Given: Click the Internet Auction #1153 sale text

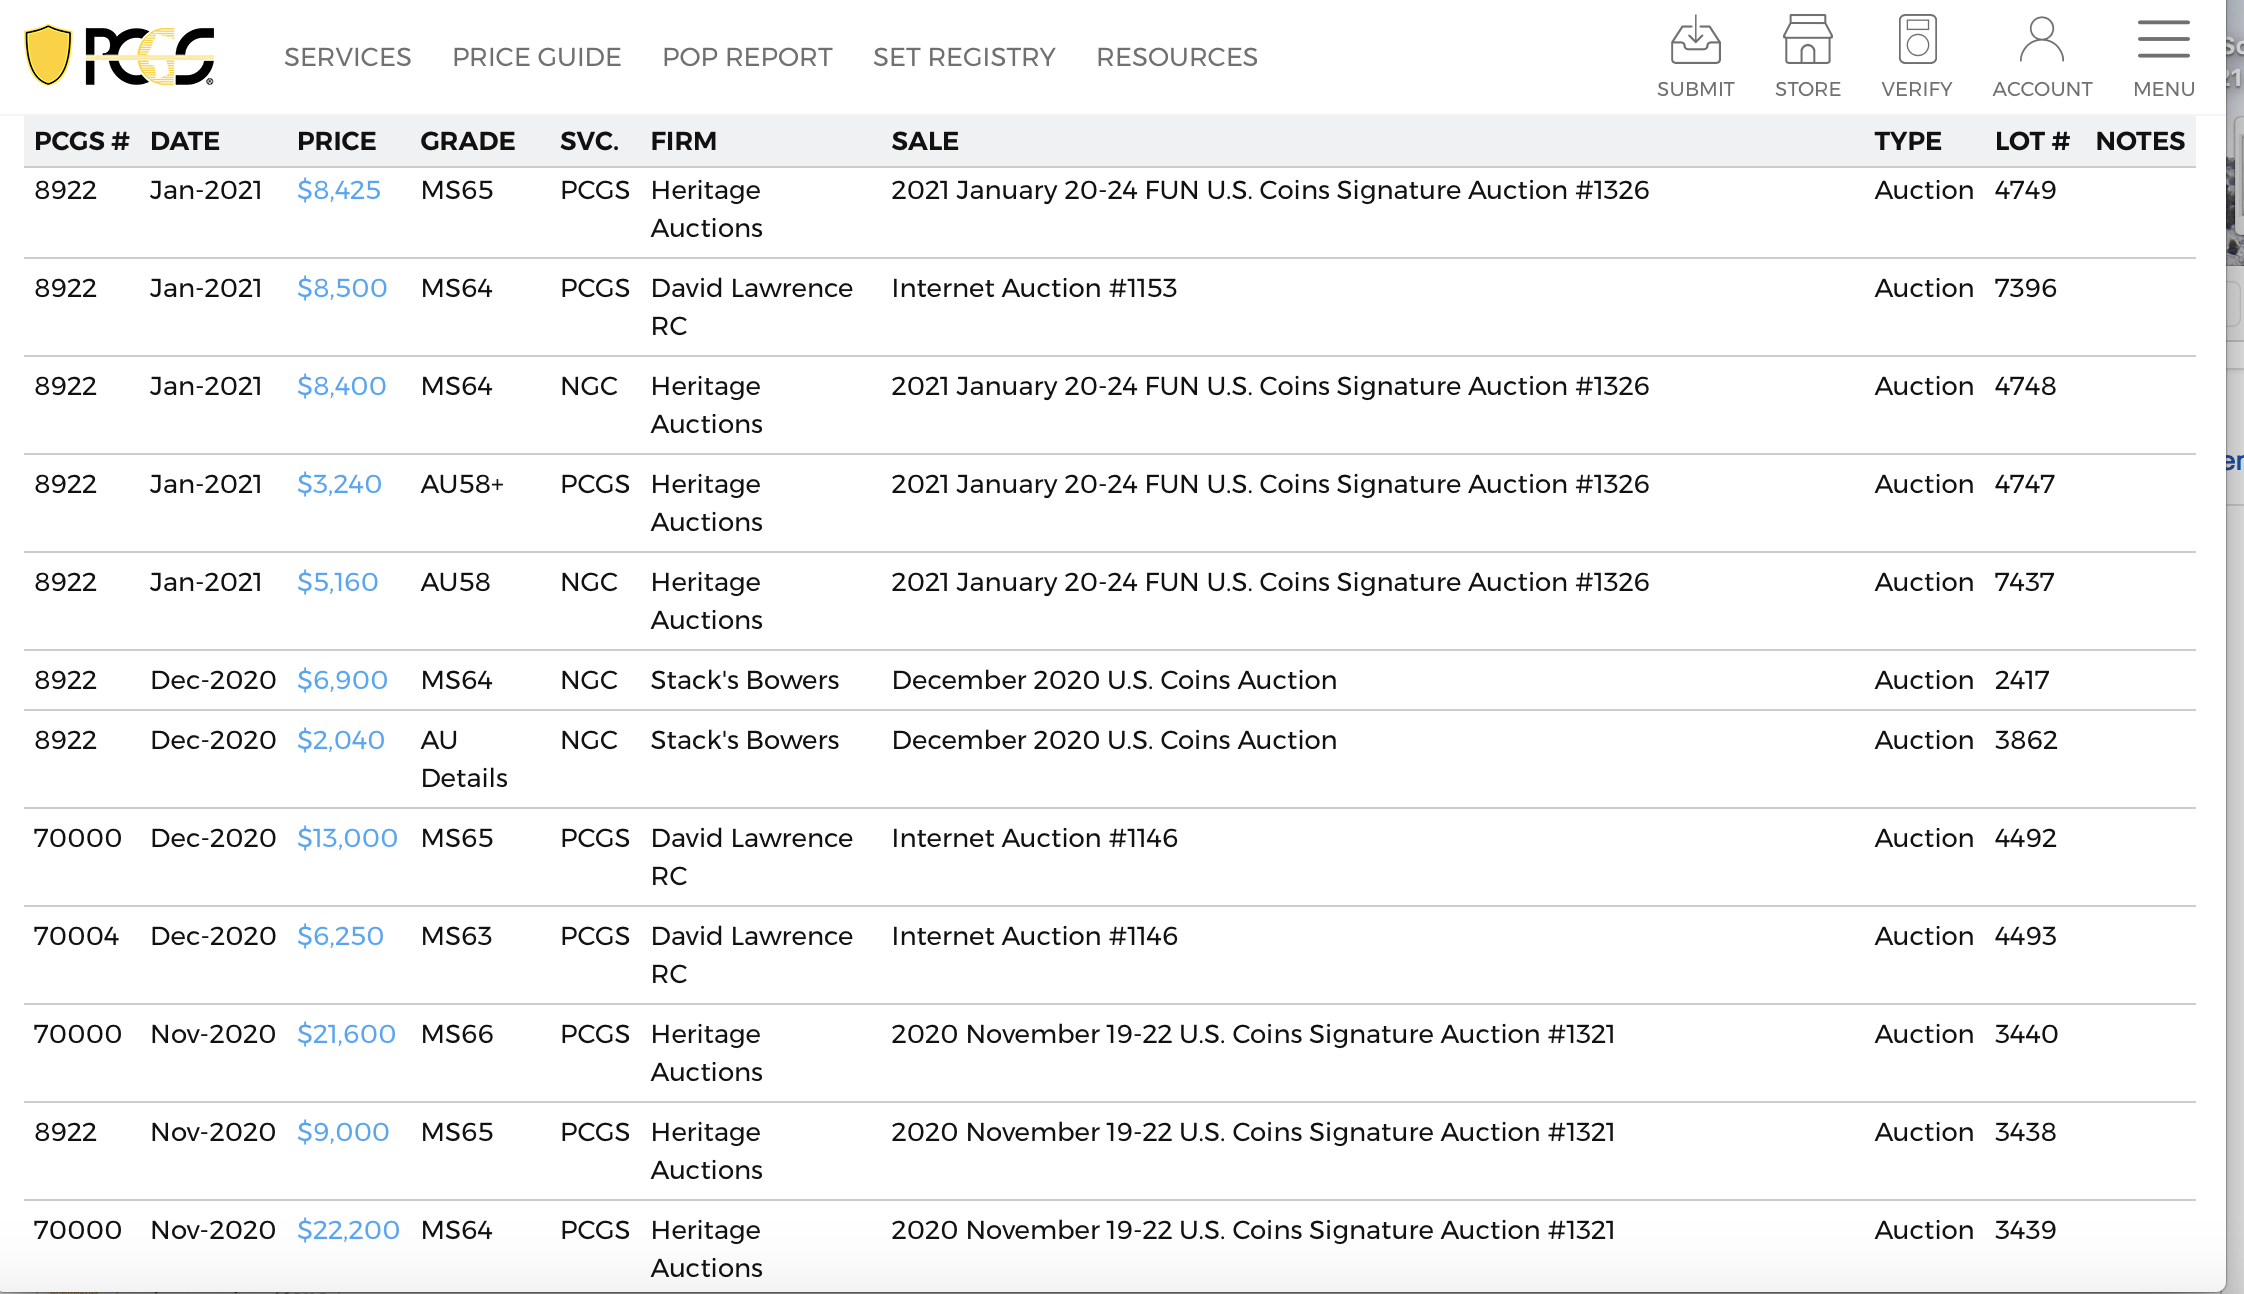Looking at the screenshot, I should (1034, 288).
